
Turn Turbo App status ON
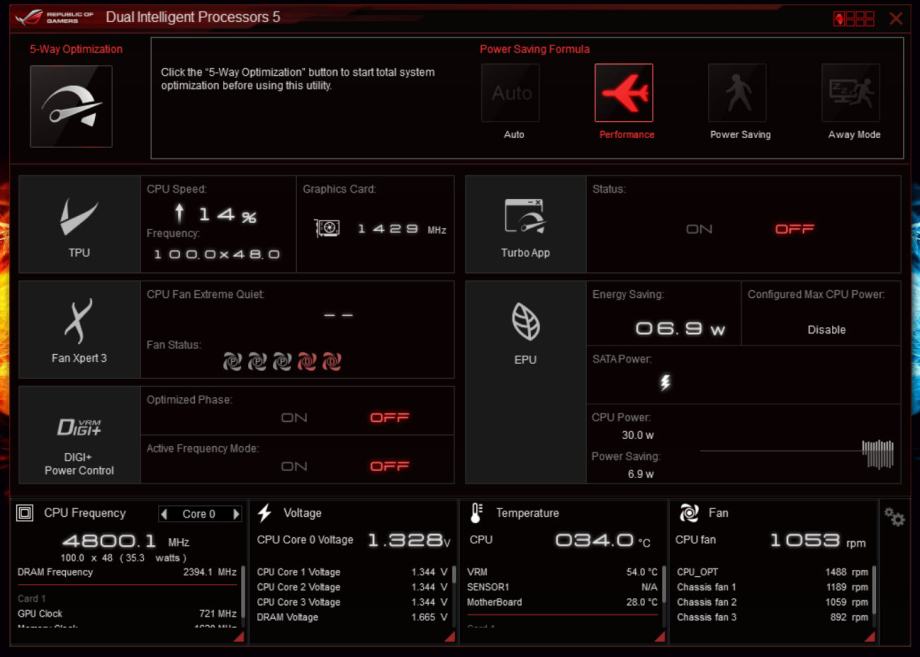coord(699,229)
